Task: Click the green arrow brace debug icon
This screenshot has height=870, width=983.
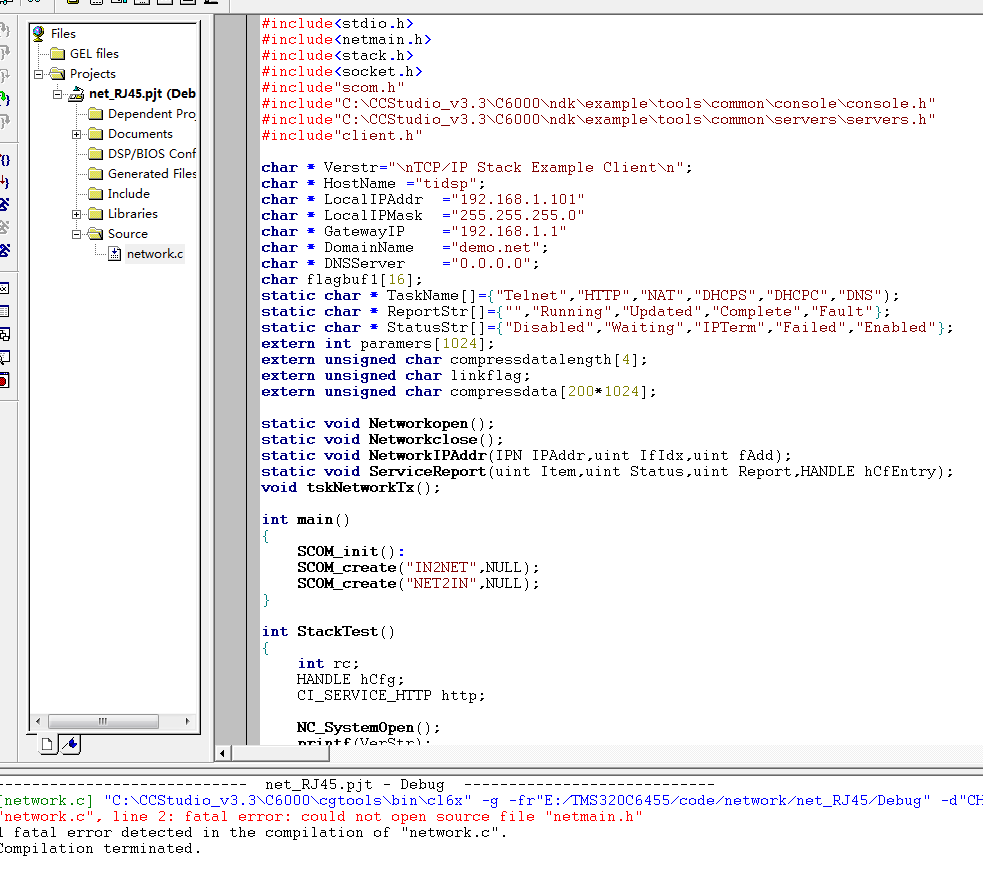Action: click(x=4, y=98)
